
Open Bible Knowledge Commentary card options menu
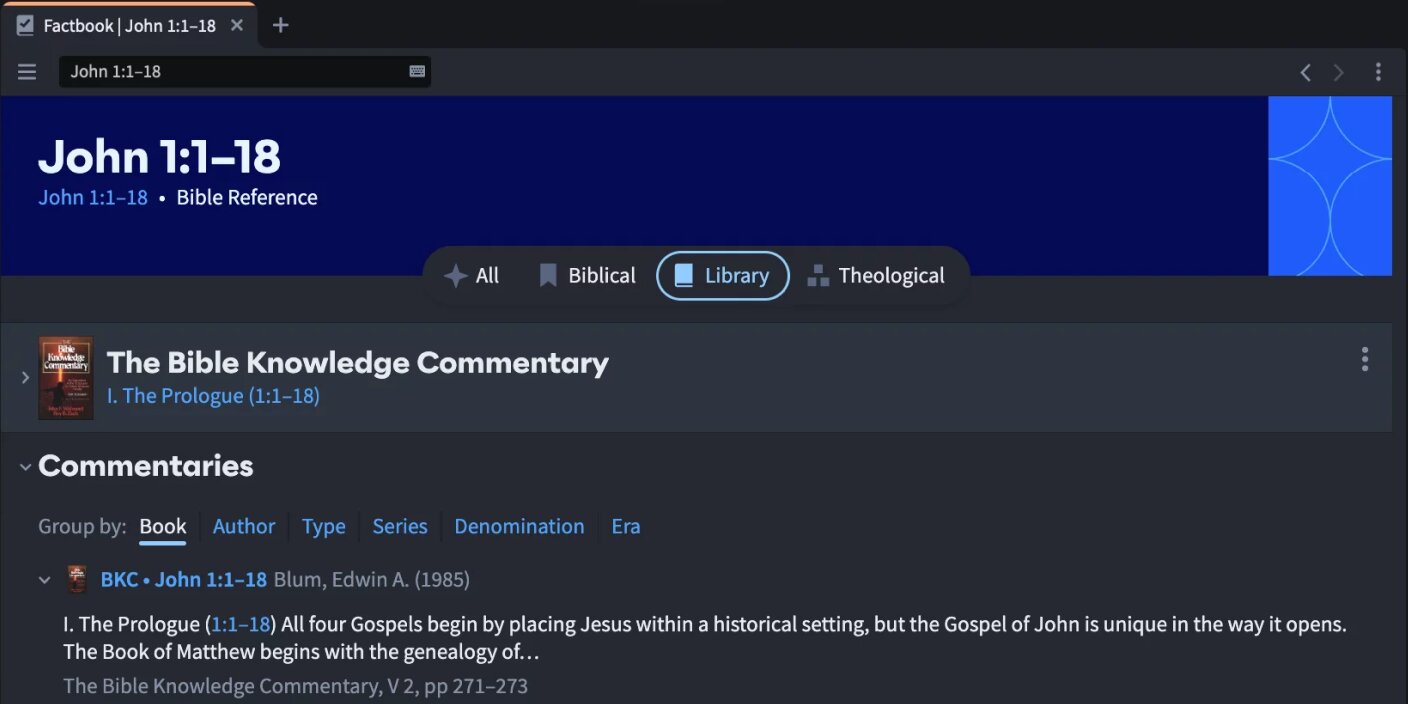(x=1364, y=359)
